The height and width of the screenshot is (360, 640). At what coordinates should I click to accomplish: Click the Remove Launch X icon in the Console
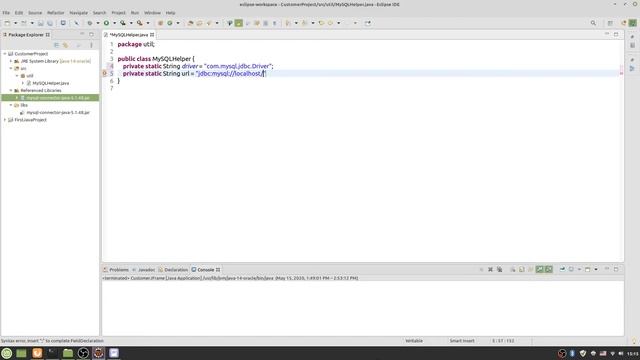tap(490, 269)
